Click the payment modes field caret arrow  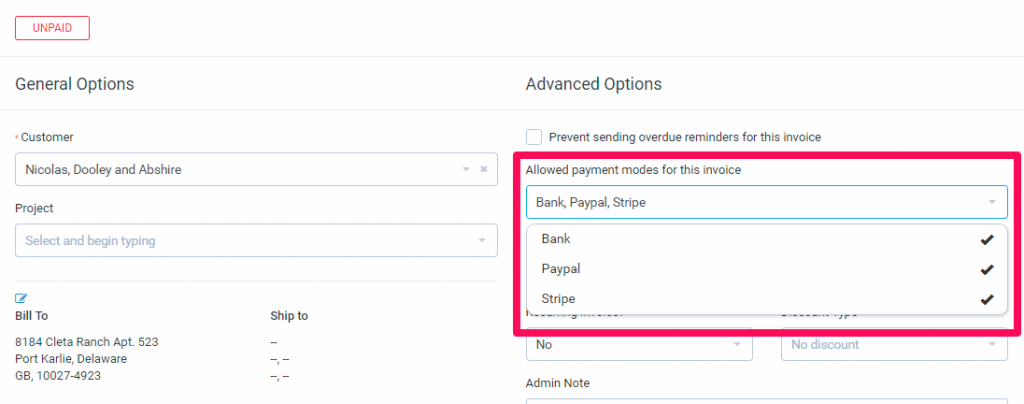click(991, 202)
